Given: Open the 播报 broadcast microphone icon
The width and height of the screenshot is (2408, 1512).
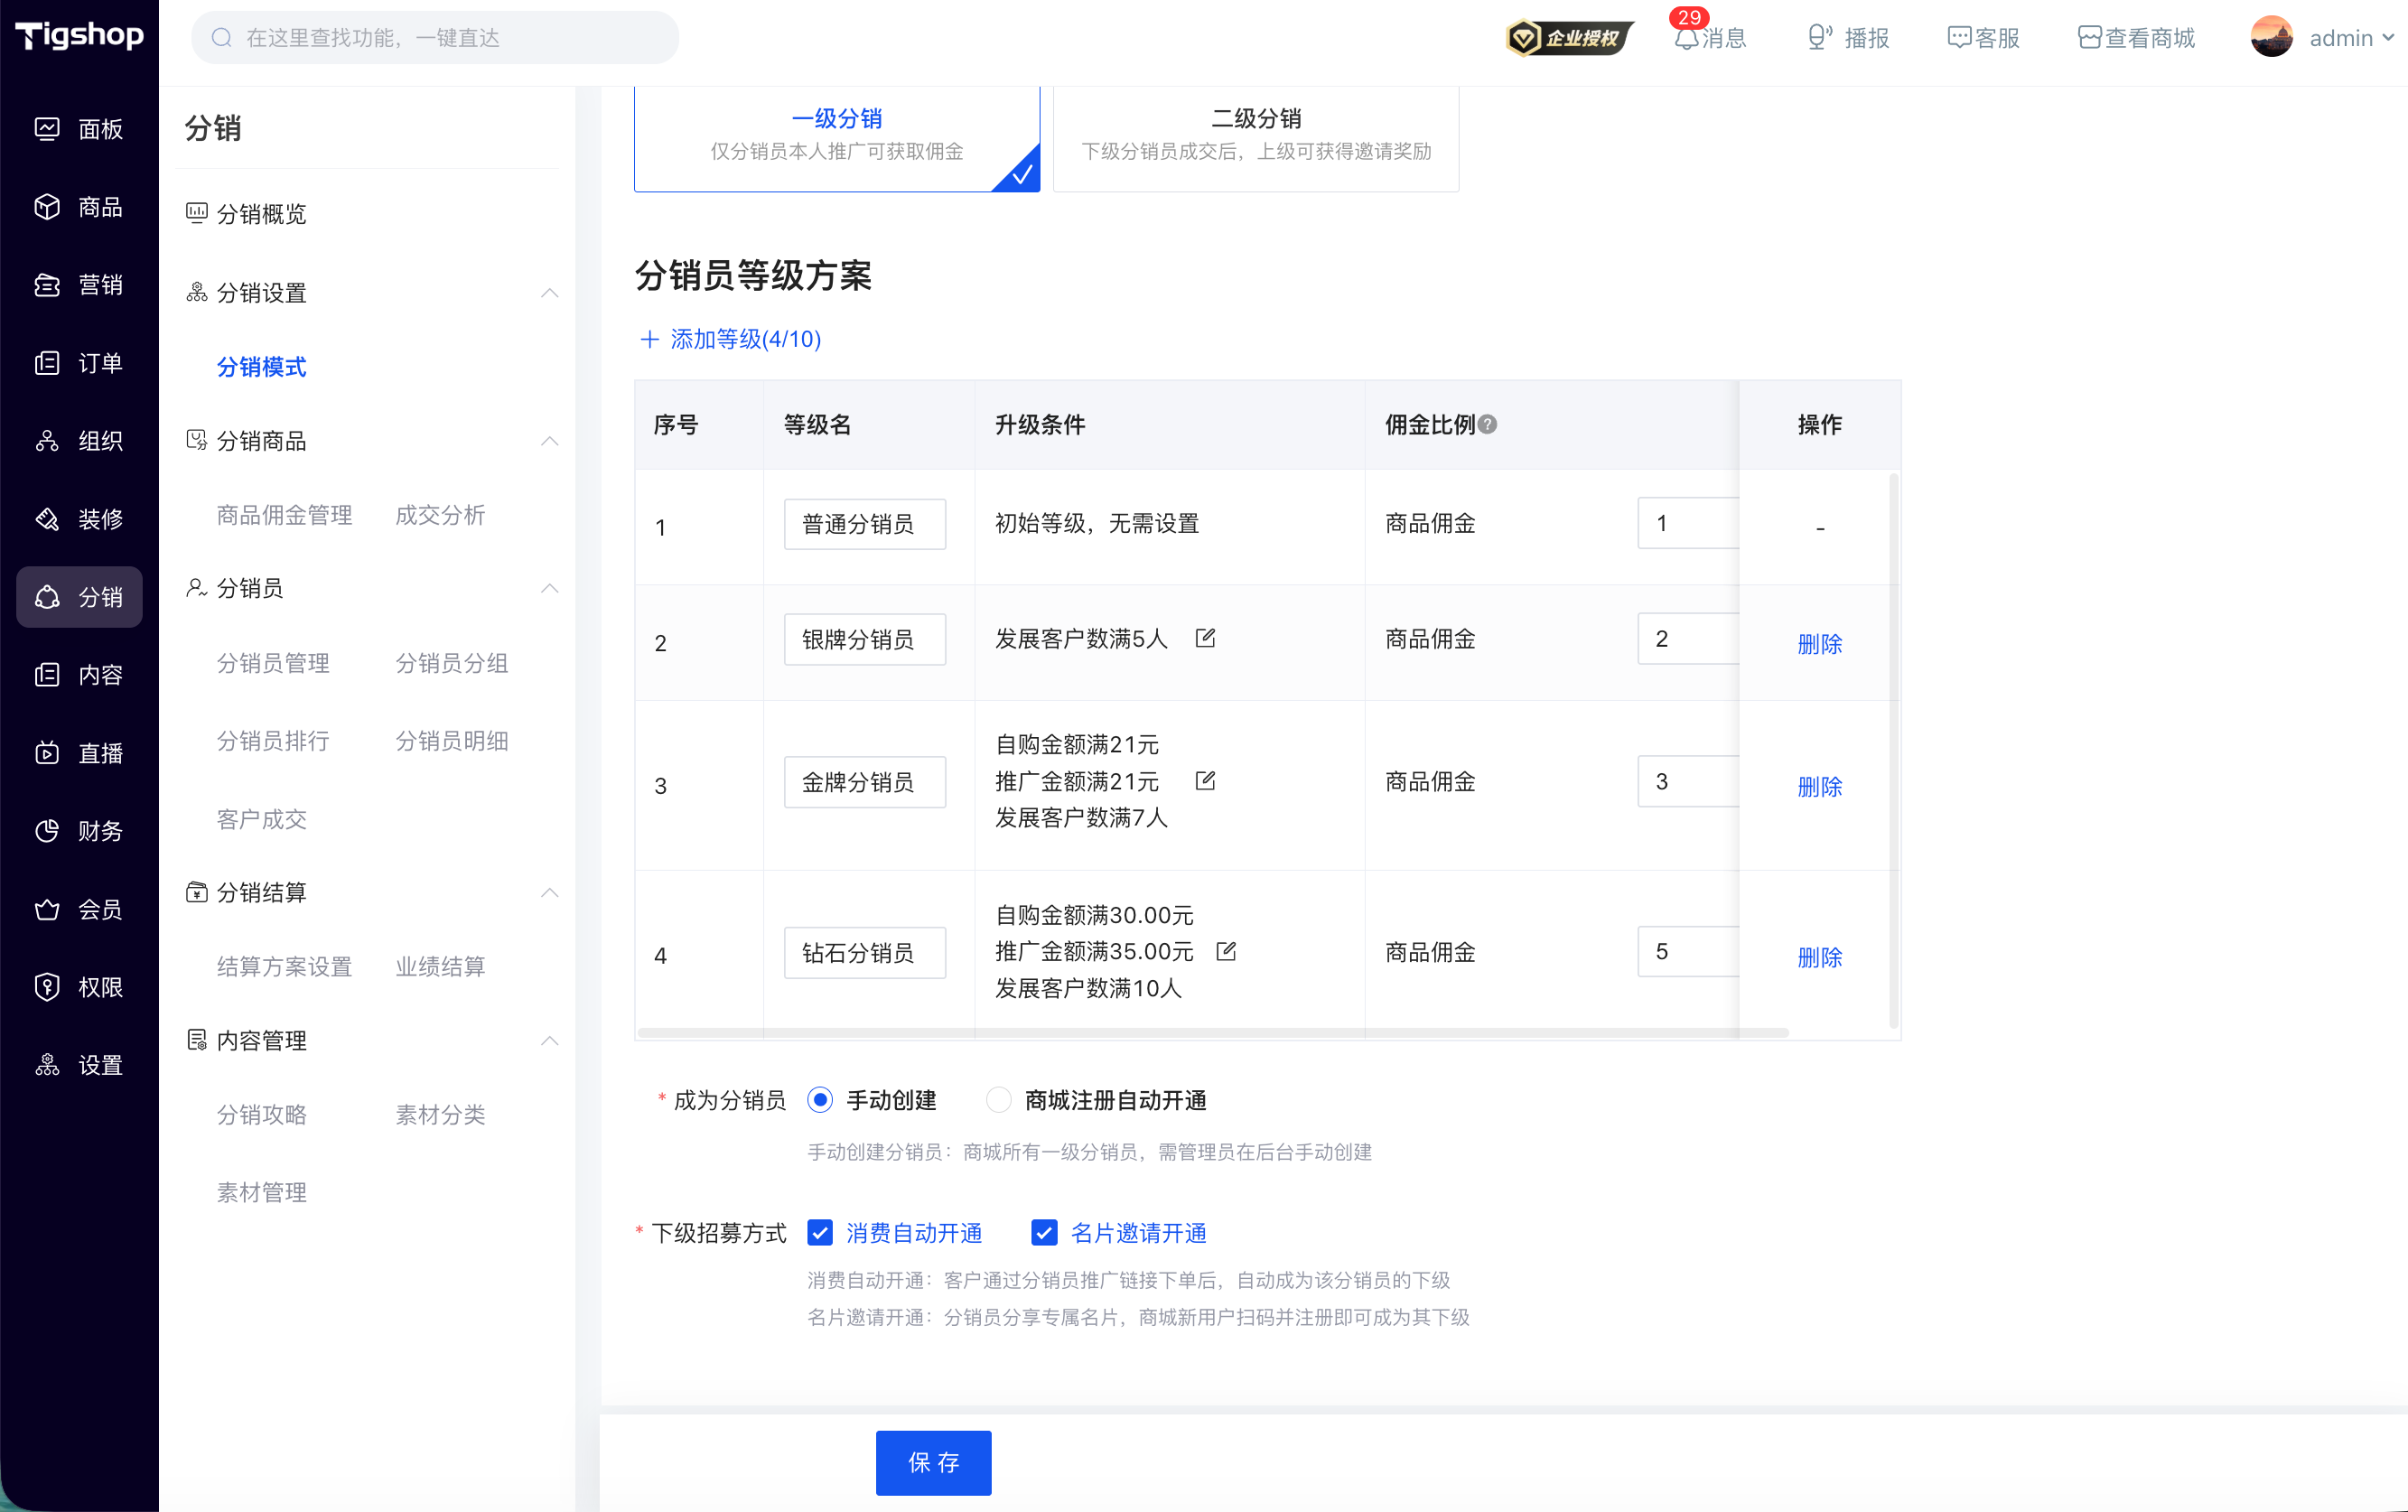Looking at the screenshot, I should (1820, 38).
